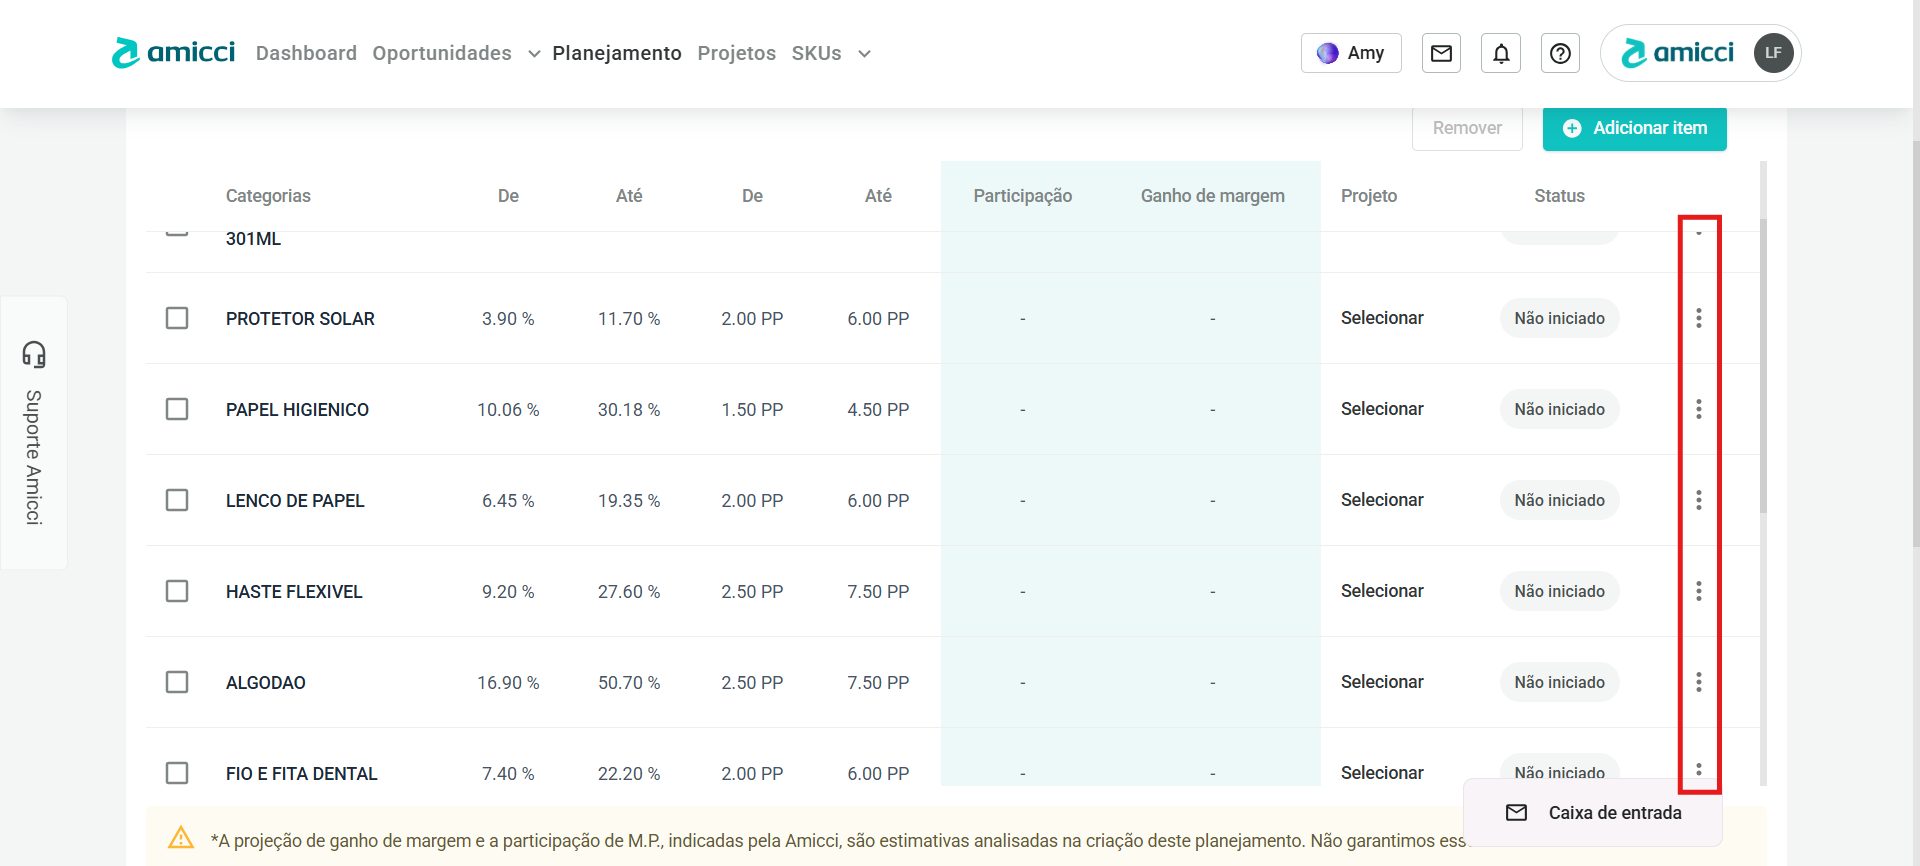
Task: Check the PROTETOR SOLAR checkbox
Action: 177,318
